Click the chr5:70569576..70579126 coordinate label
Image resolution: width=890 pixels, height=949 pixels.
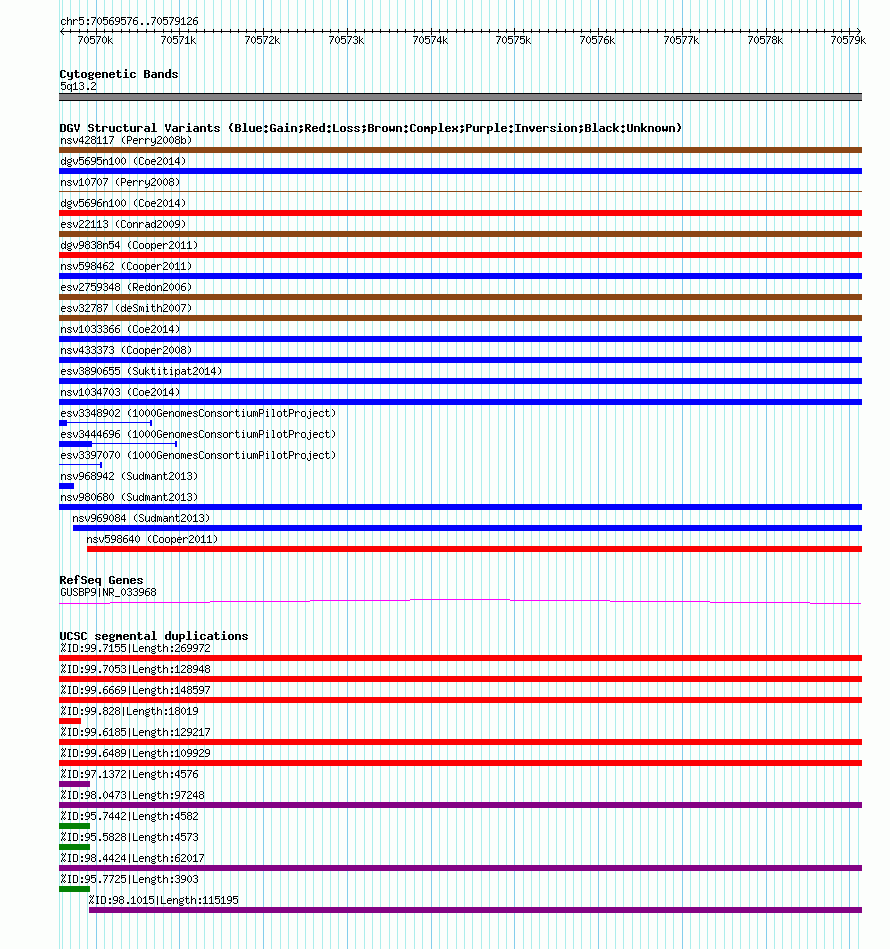point(129,21)
